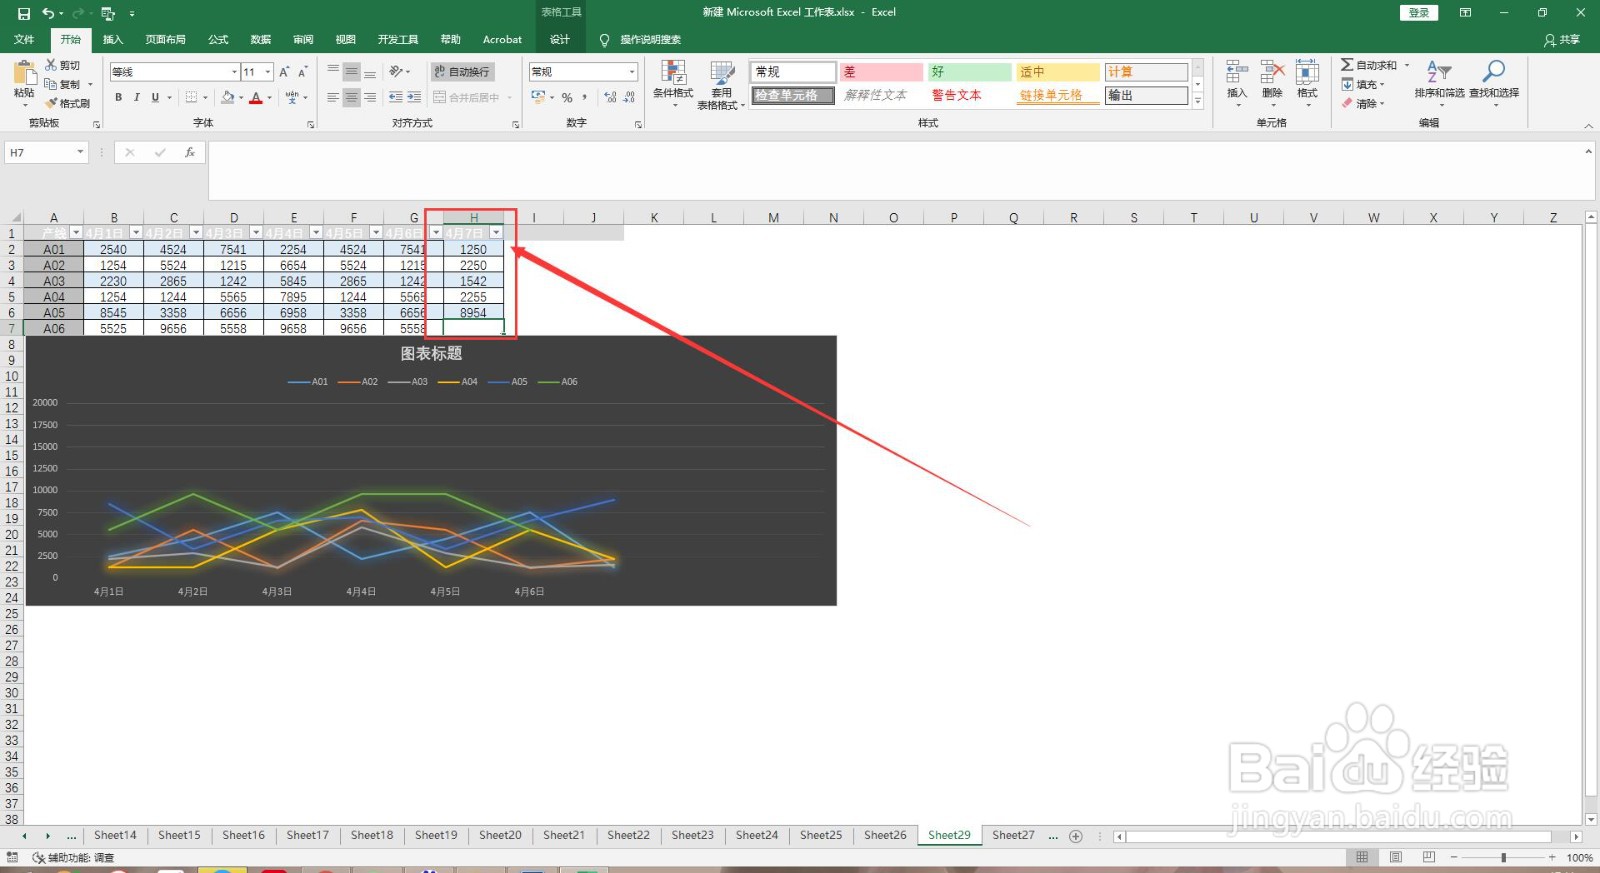Click the Insert Function fx icon

189,152
